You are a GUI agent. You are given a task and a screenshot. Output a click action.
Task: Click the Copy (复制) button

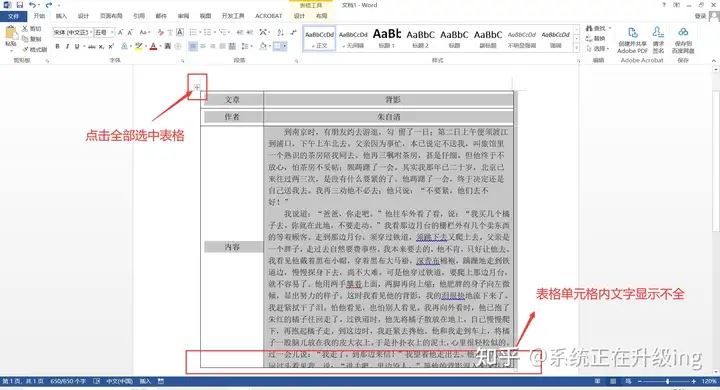click(32, 39)
